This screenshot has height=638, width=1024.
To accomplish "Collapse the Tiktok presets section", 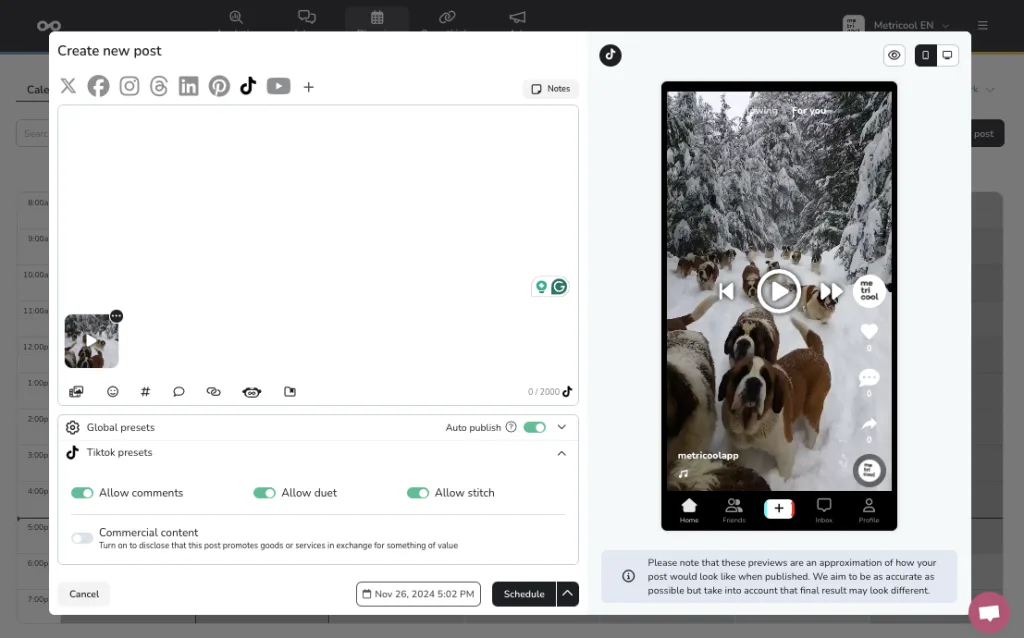I will click(x=561, y=453).
